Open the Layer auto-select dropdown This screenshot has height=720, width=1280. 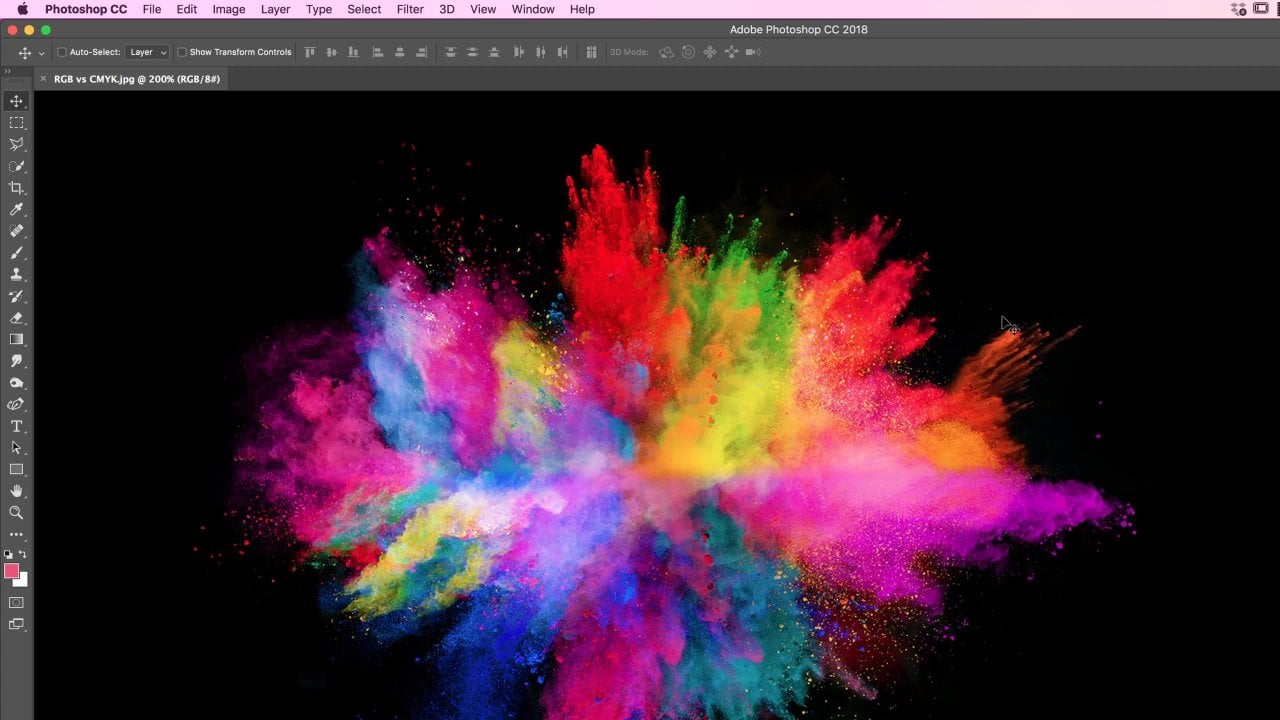coord(148,52)
